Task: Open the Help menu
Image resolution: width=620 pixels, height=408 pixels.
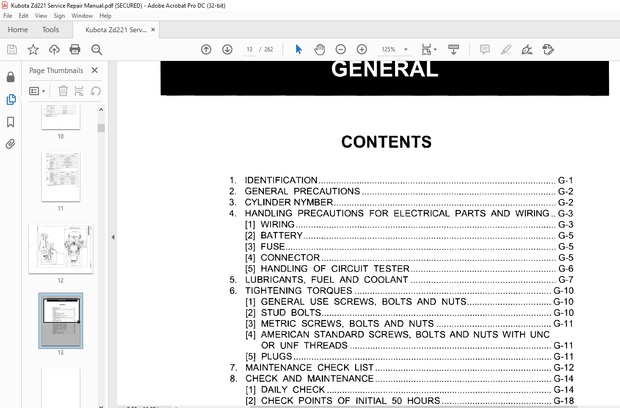Action: pyautogui.click(x=105, y=16)
